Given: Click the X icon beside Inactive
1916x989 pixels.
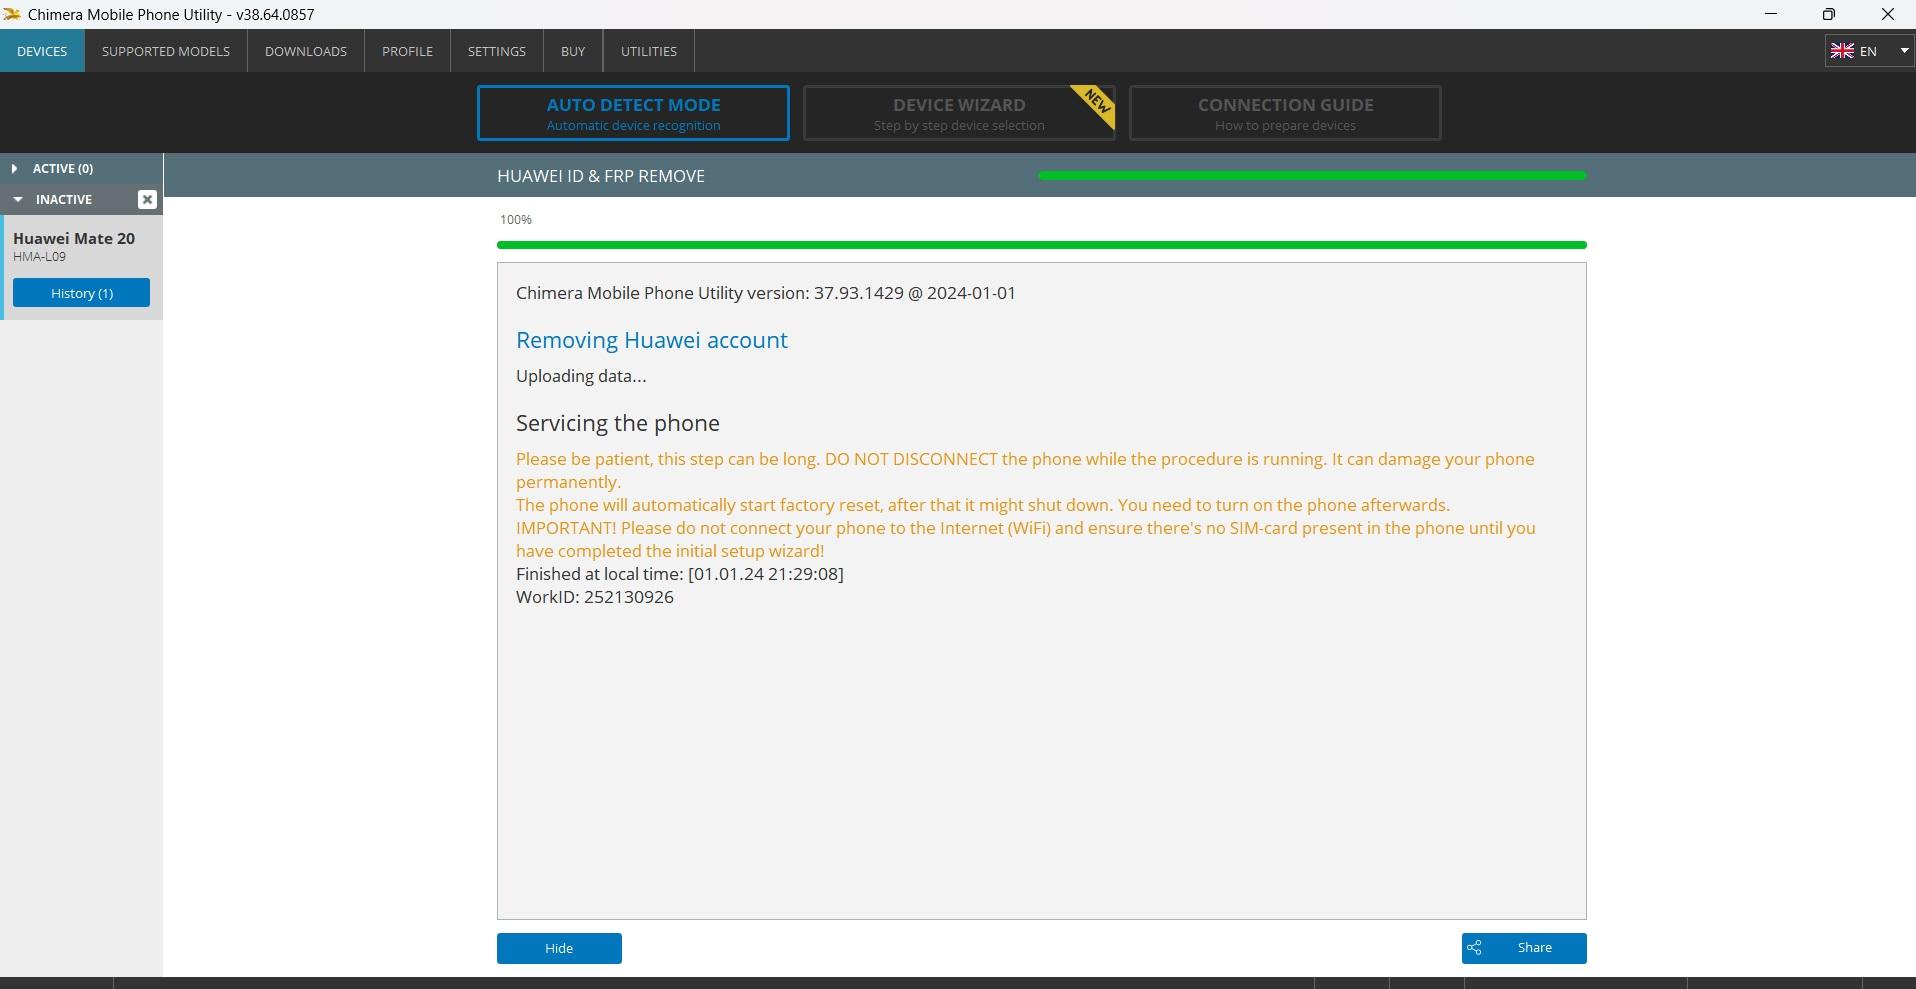Looking at the screenshot, I should point(147,199).
